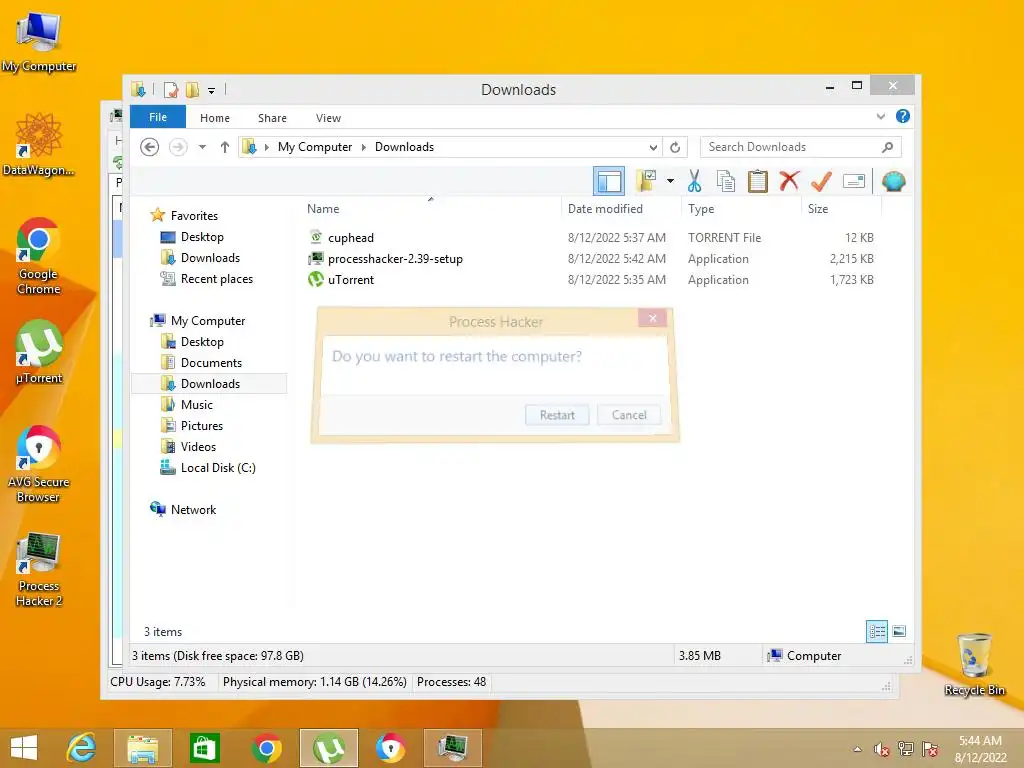Click the Rename toolbar icon

coord(854,181)
